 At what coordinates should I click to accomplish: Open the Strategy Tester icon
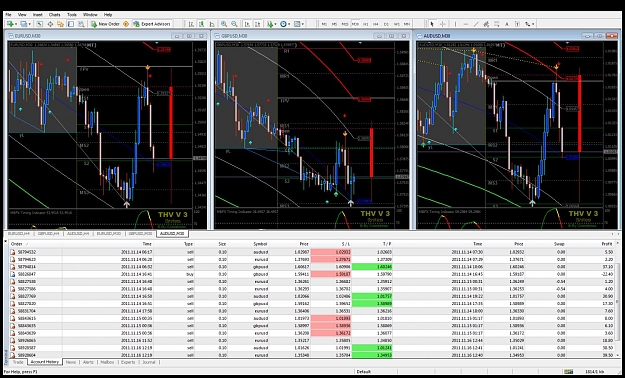coord(81,24)
